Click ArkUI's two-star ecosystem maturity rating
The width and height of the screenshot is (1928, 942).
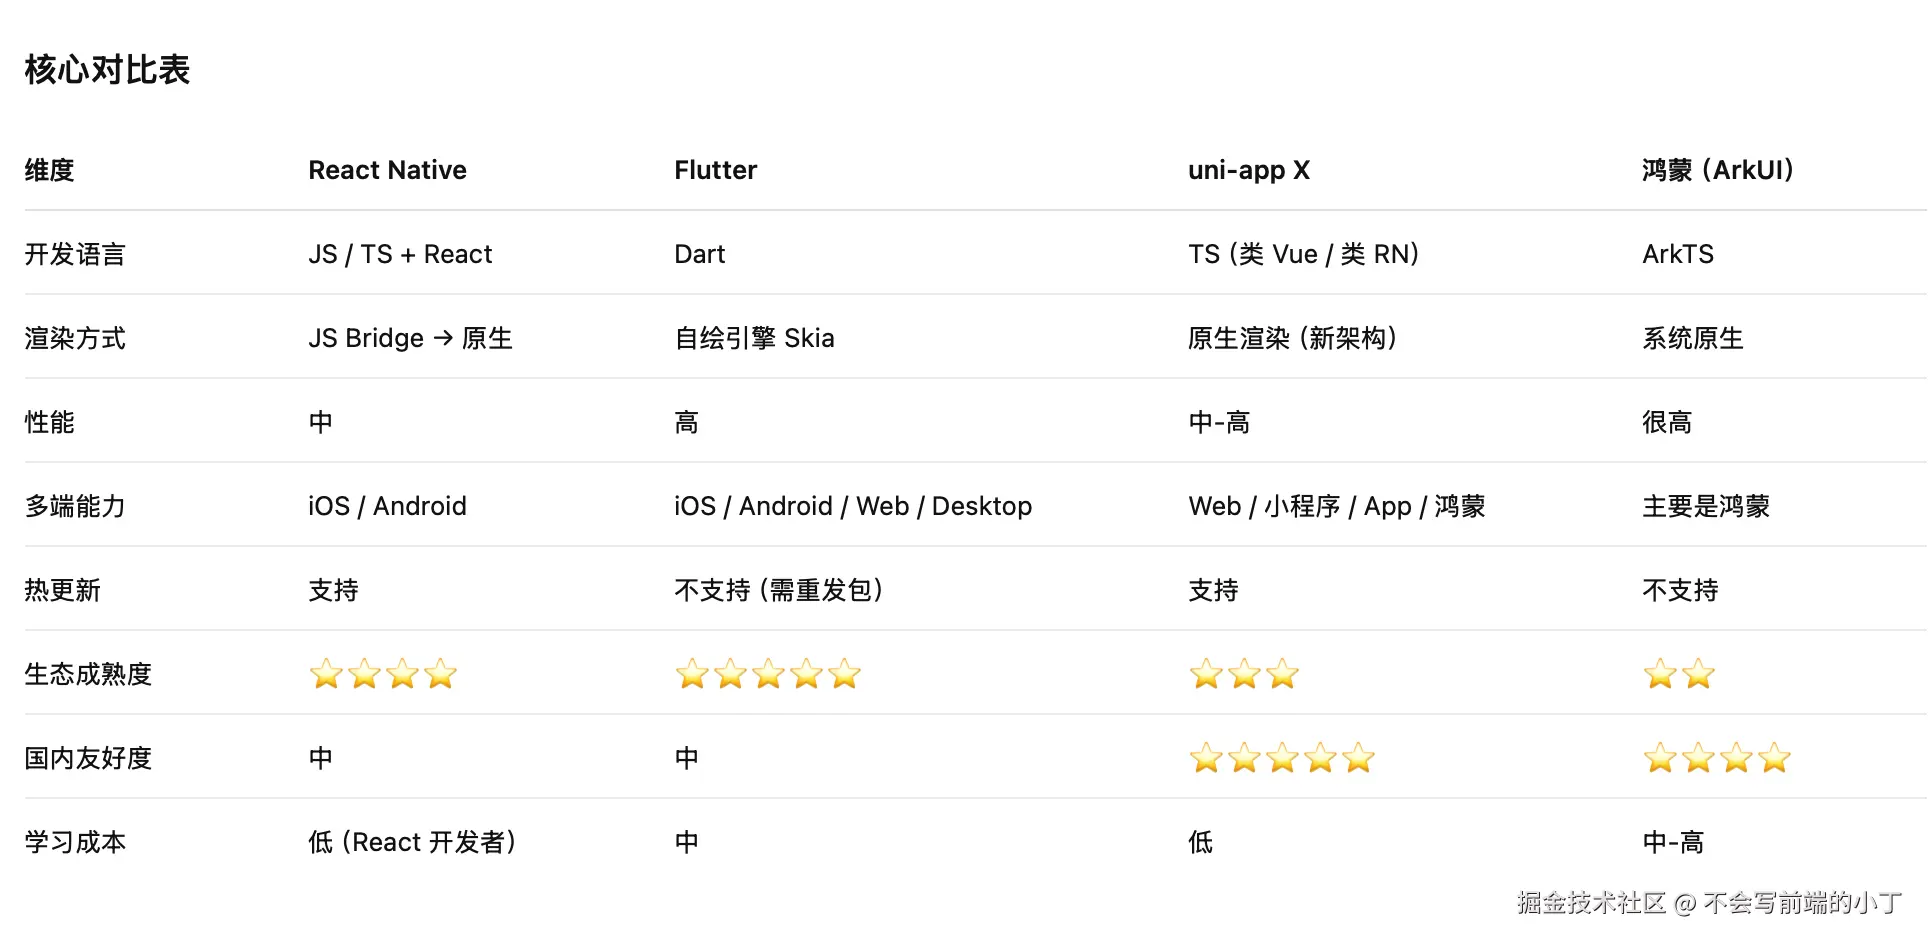click(1678, 674)
